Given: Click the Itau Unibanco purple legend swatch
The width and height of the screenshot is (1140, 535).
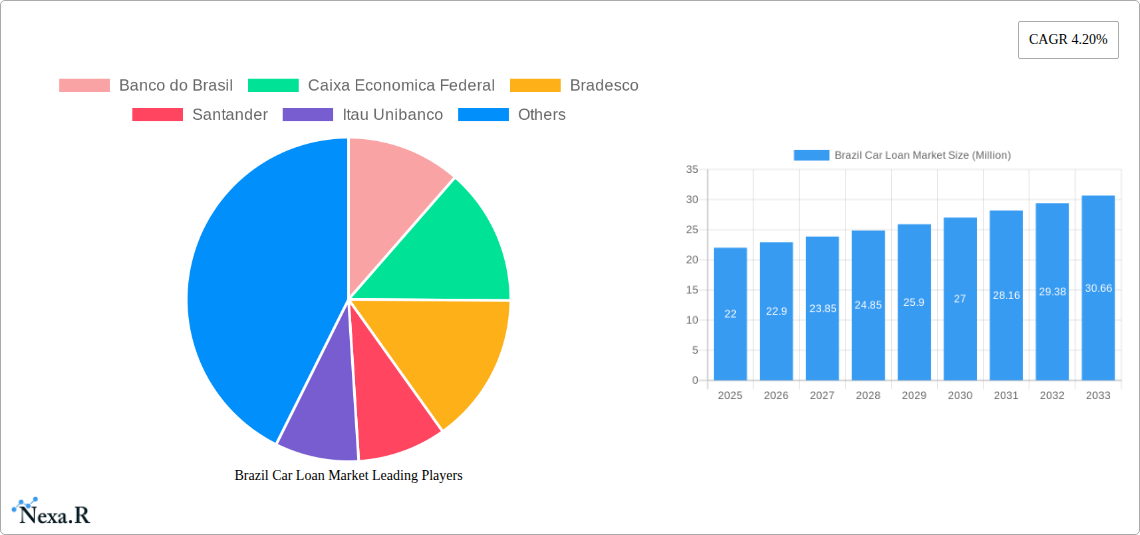Looking at the screenshot, I should tap(308, 115).
